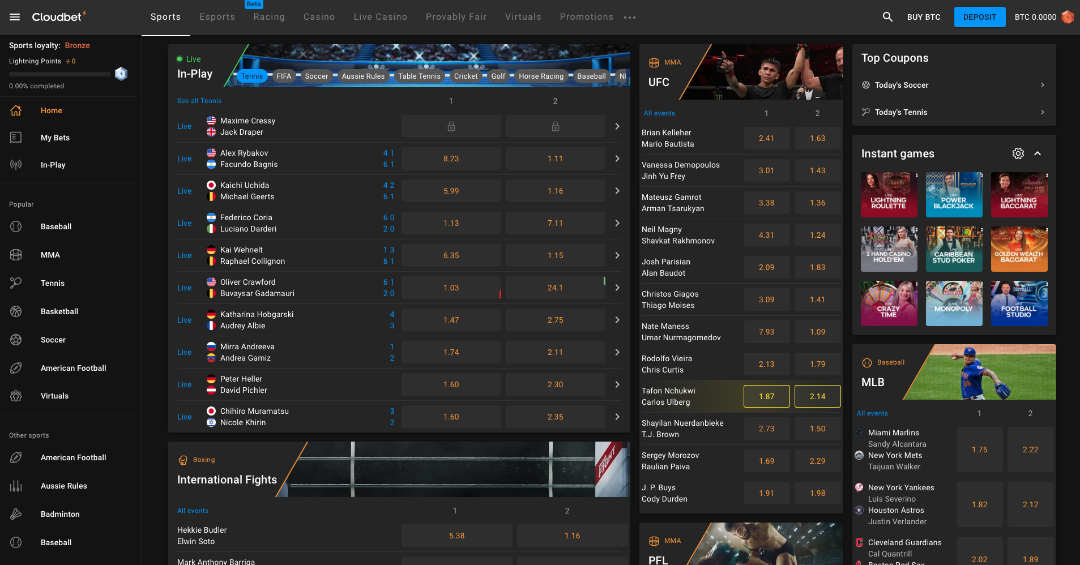Expand Today's Tennis coupon chevron

(1042, 112)
